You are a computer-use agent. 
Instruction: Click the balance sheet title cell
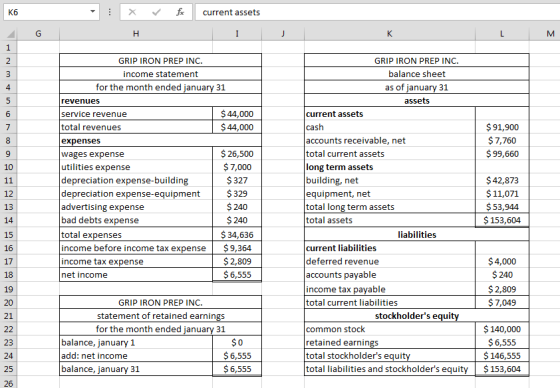[x=417, y=74]
